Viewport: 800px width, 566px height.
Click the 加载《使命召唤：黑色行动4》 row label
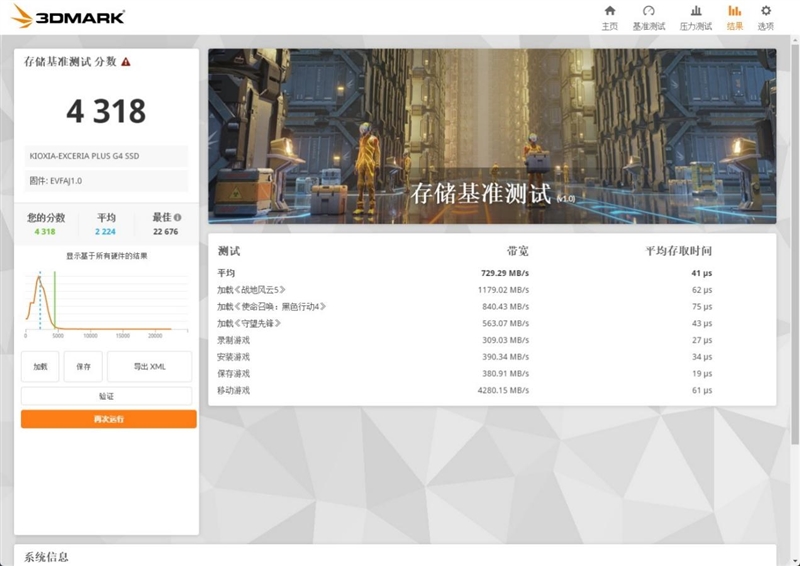(x=271, y=307)
